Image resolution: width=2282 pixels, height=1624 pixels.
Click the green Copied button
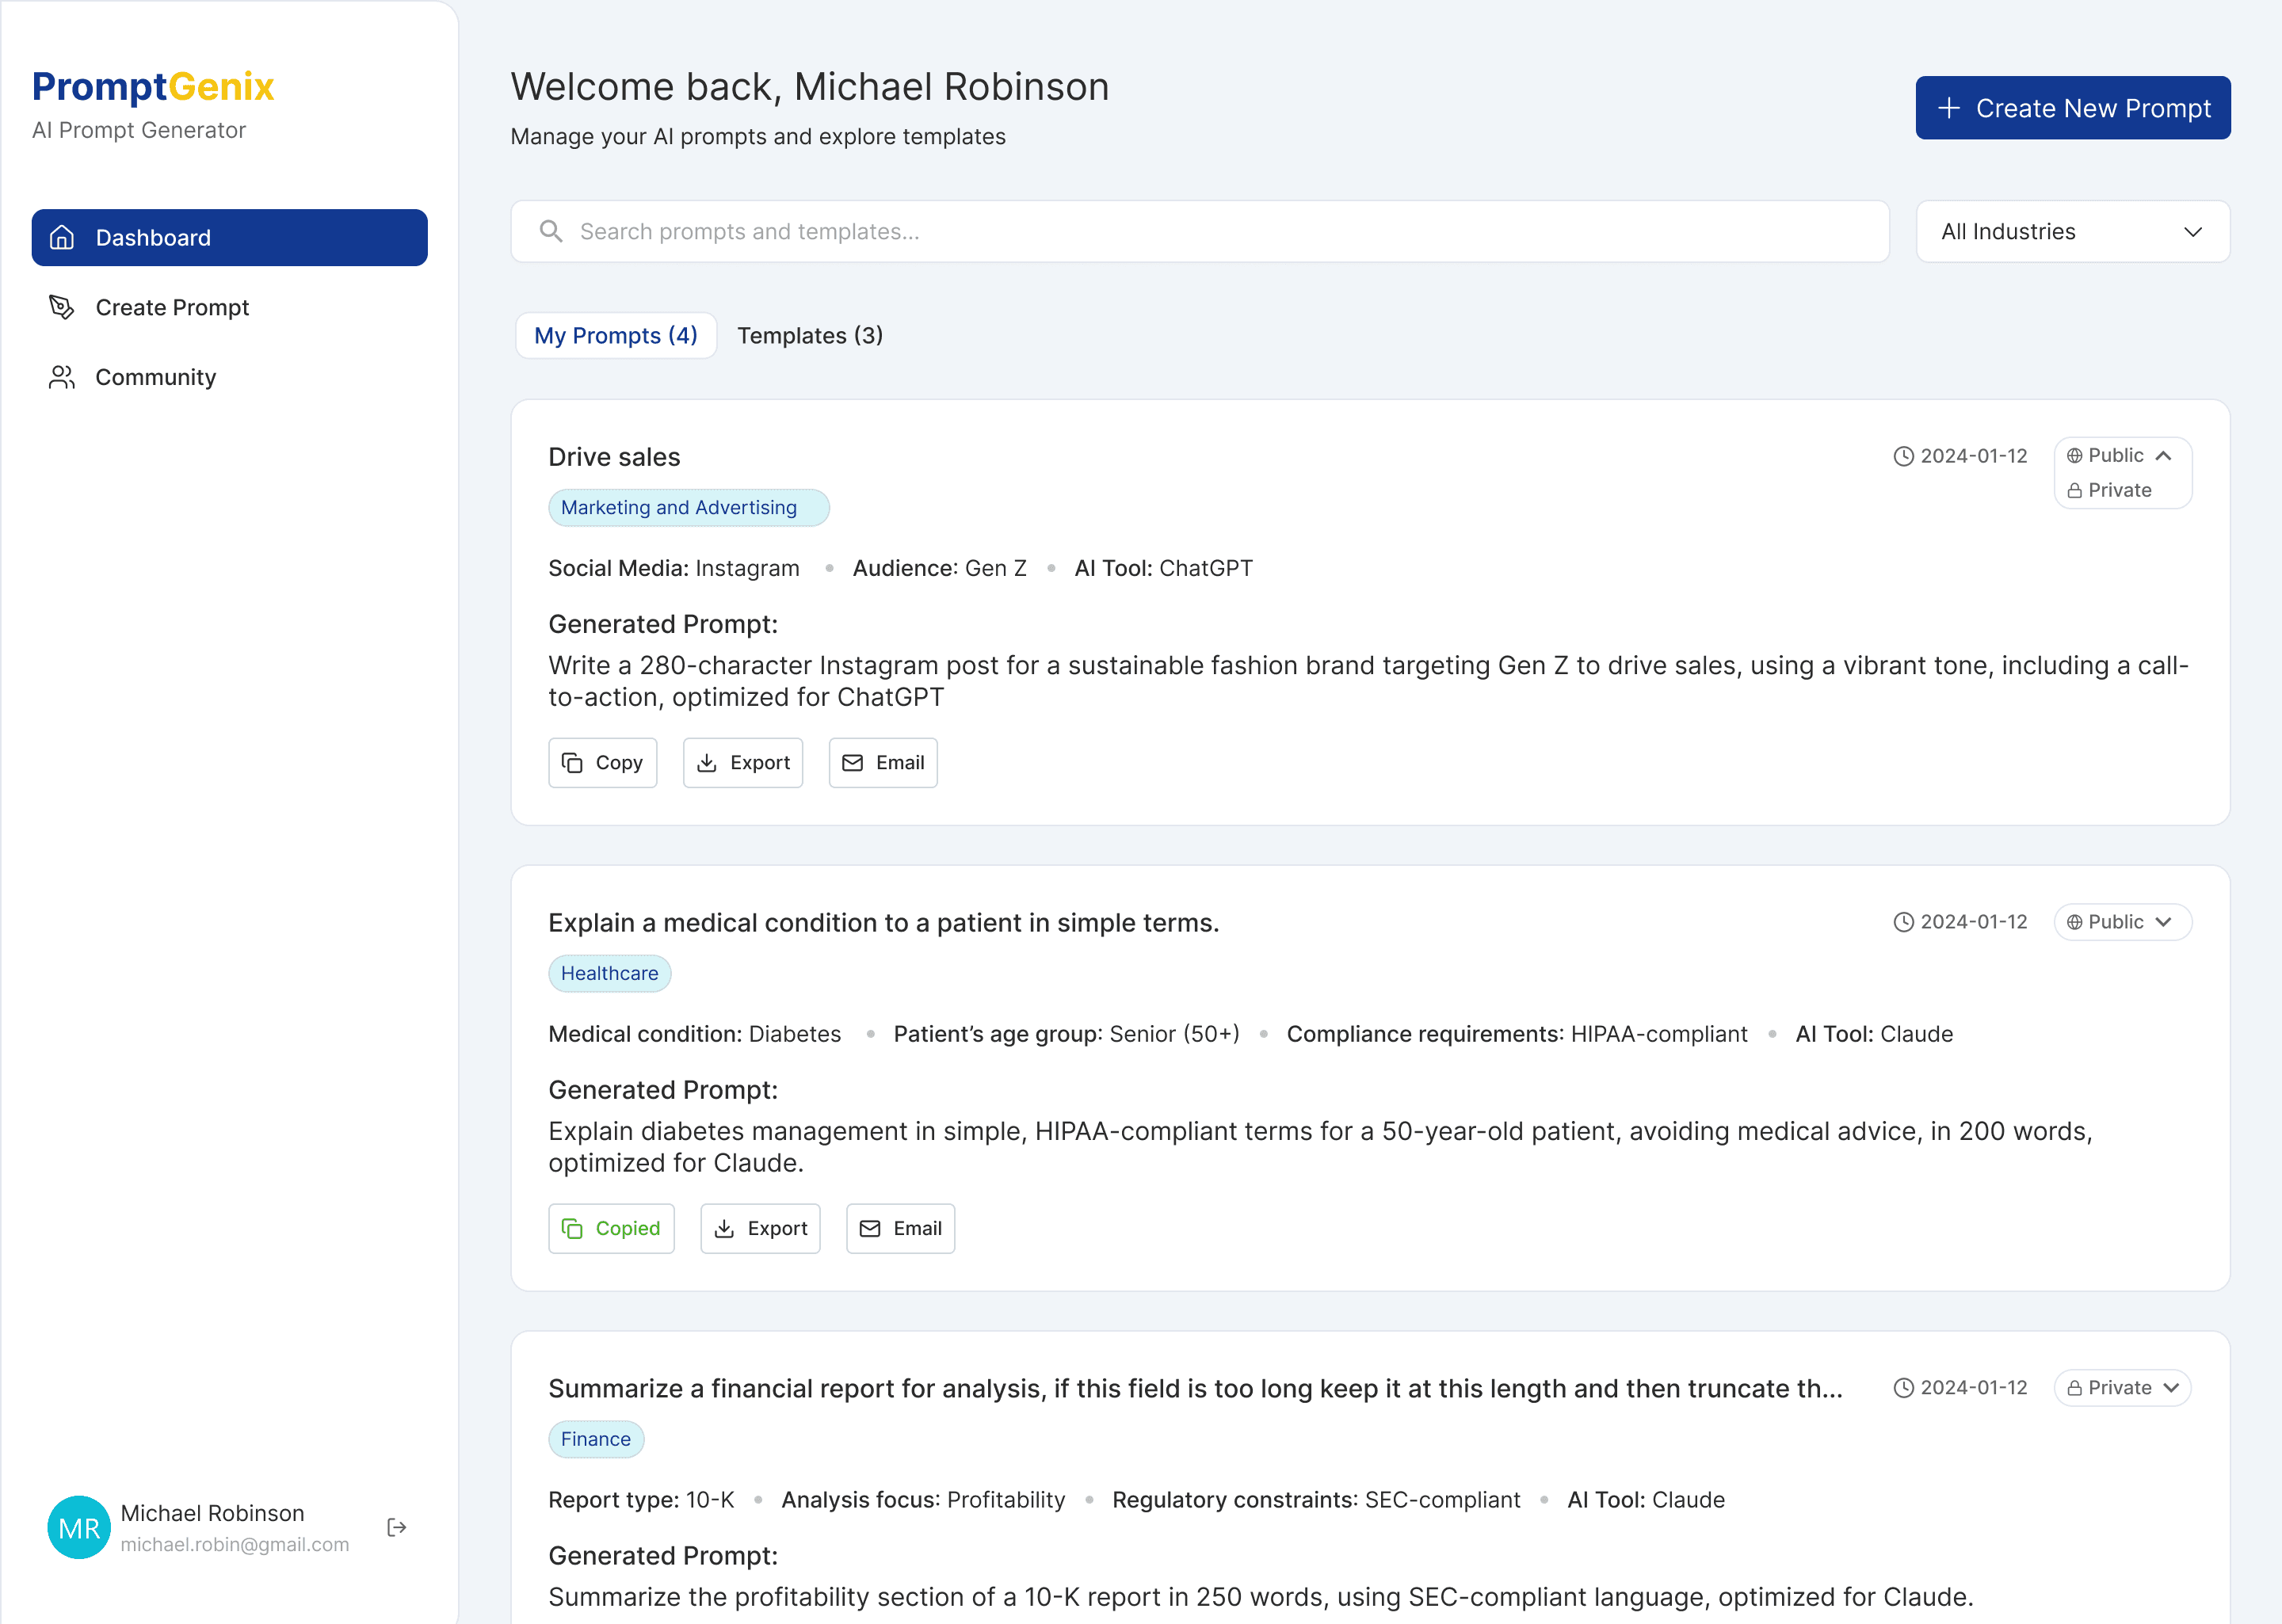point(611,1228)
